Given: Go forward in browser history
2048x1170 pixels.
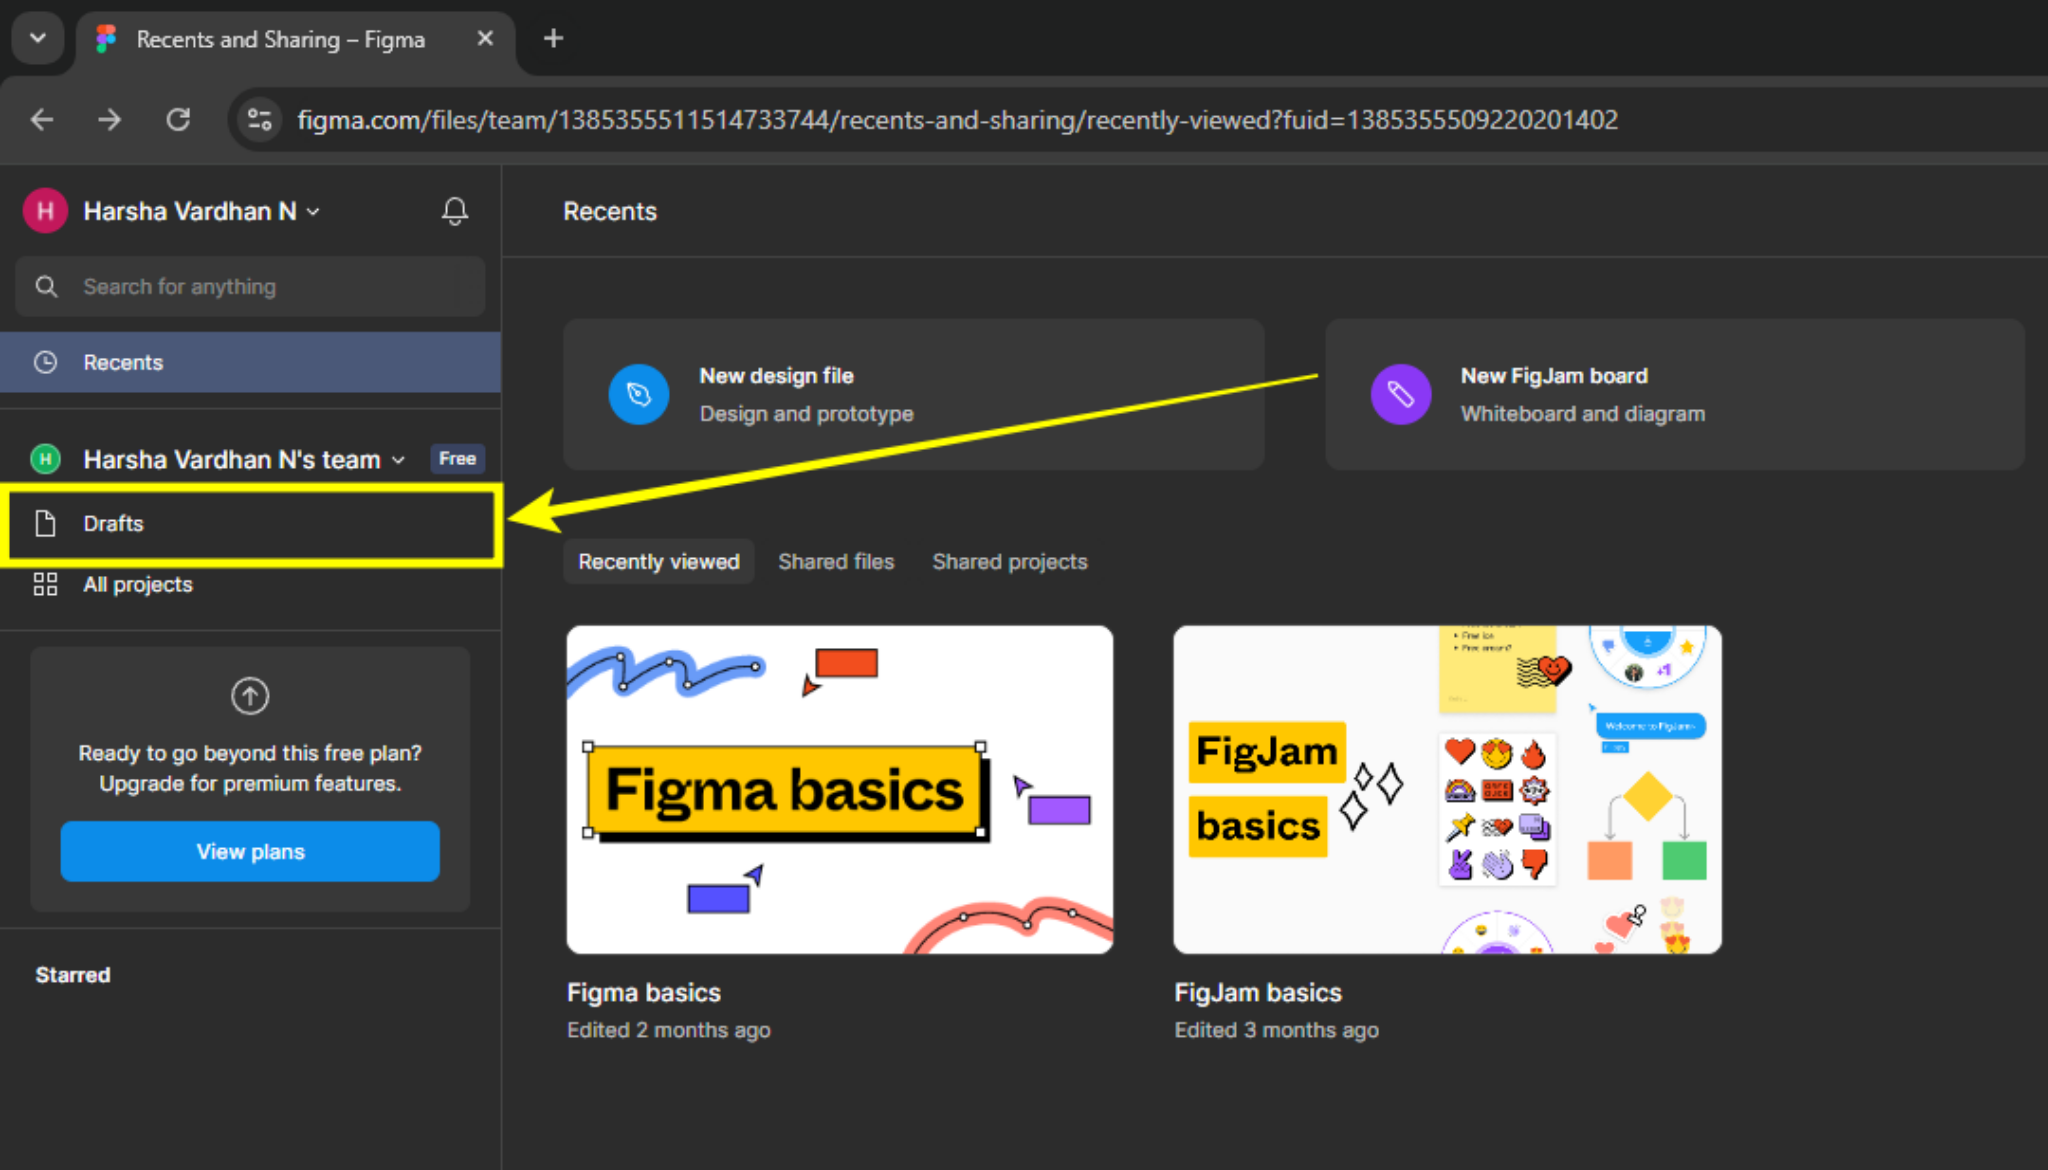Looking at the screenshot, I should coord(109,120).
